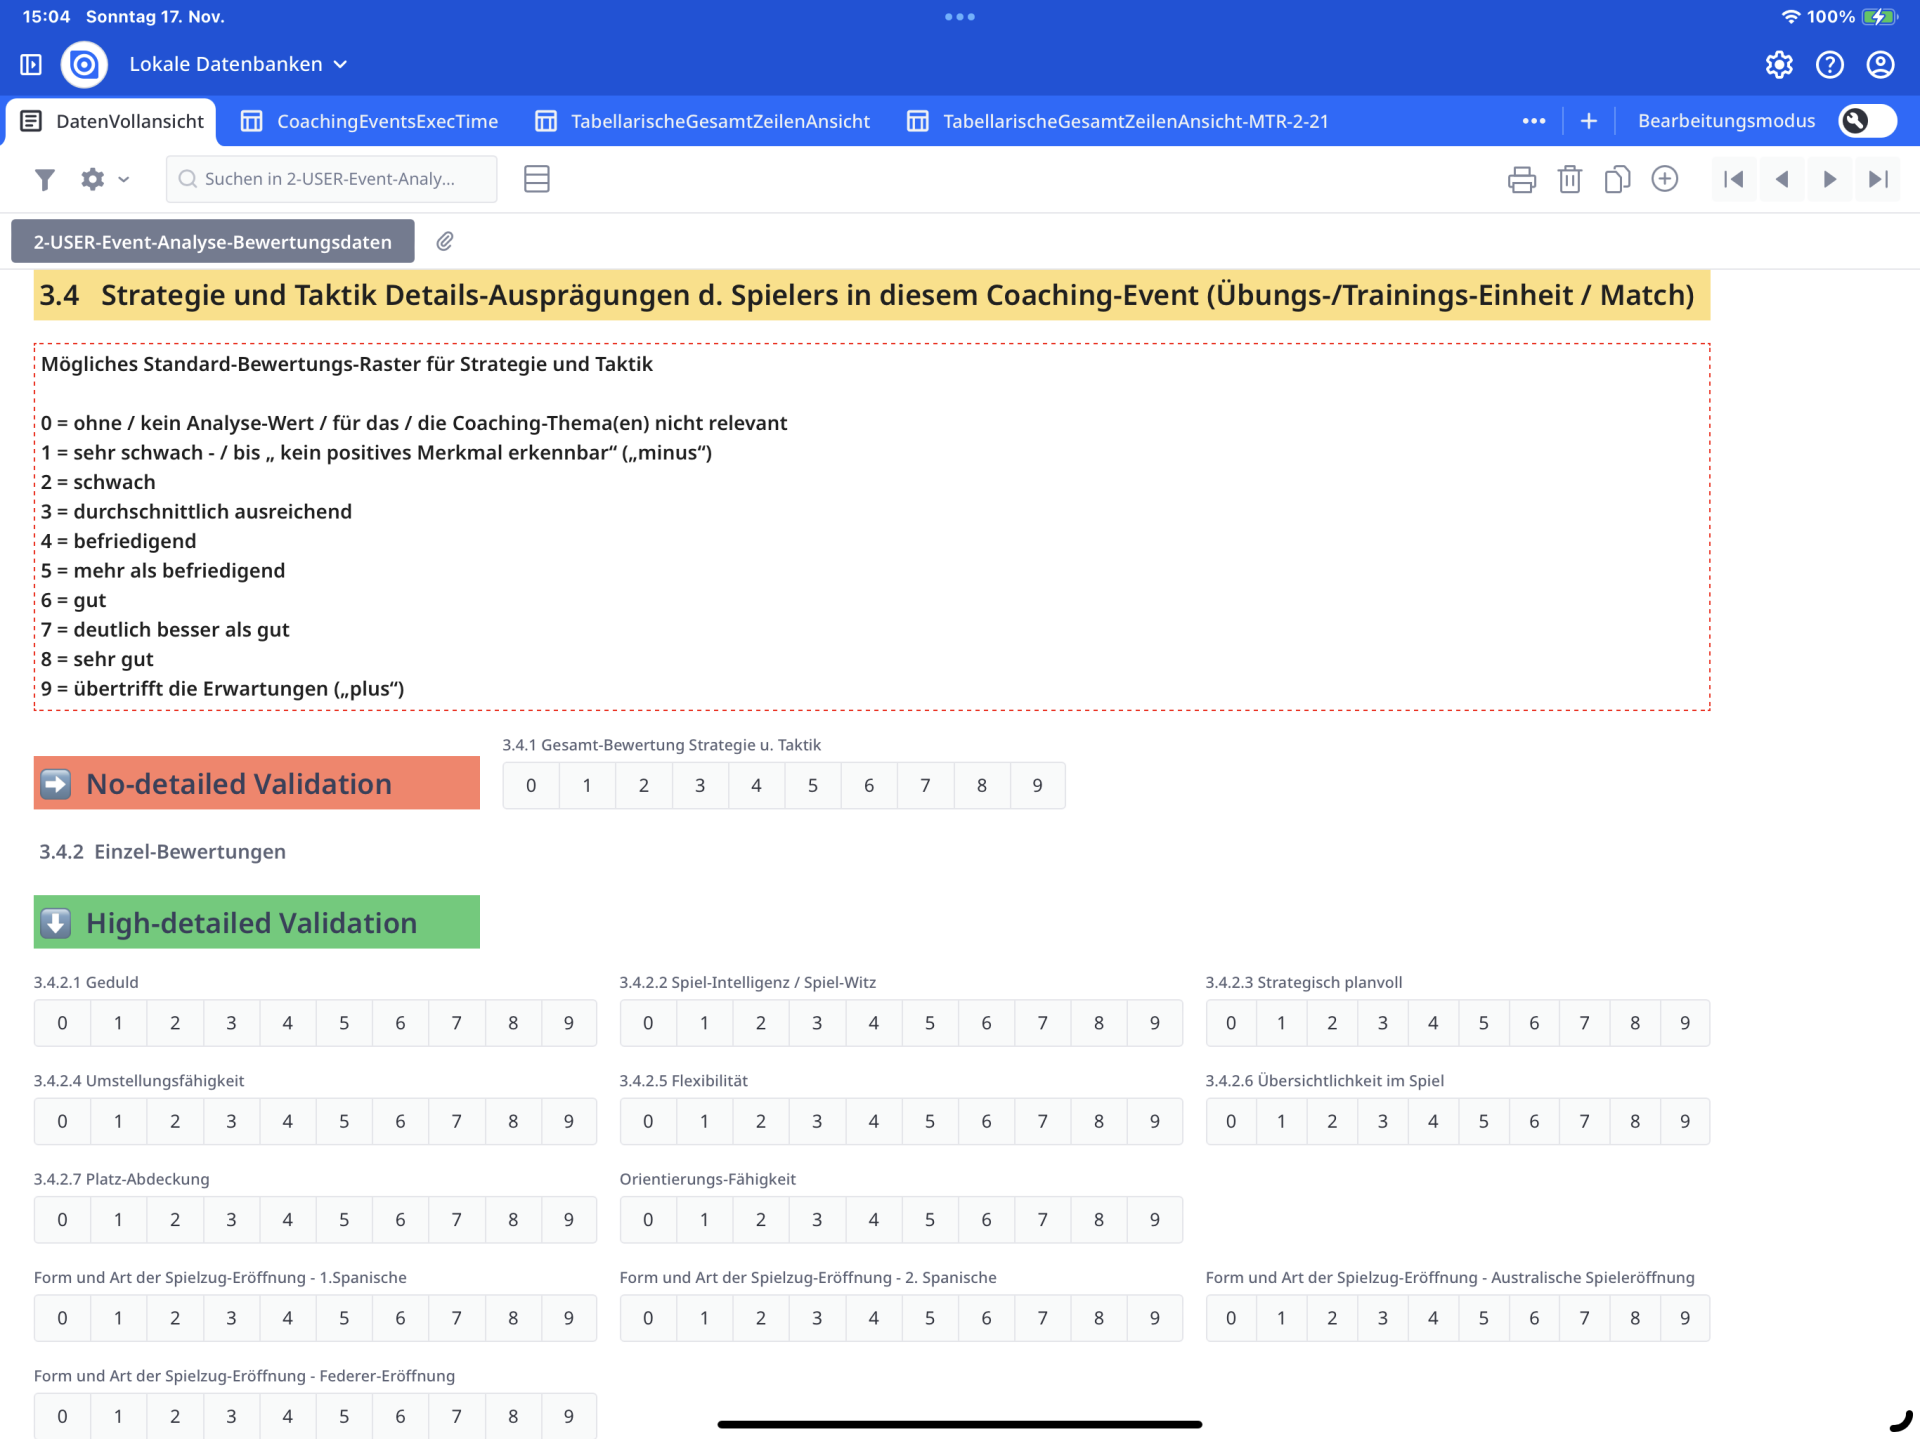Add new record with plus-circle icon
1920x1439 pixels.
[1665, 179]
